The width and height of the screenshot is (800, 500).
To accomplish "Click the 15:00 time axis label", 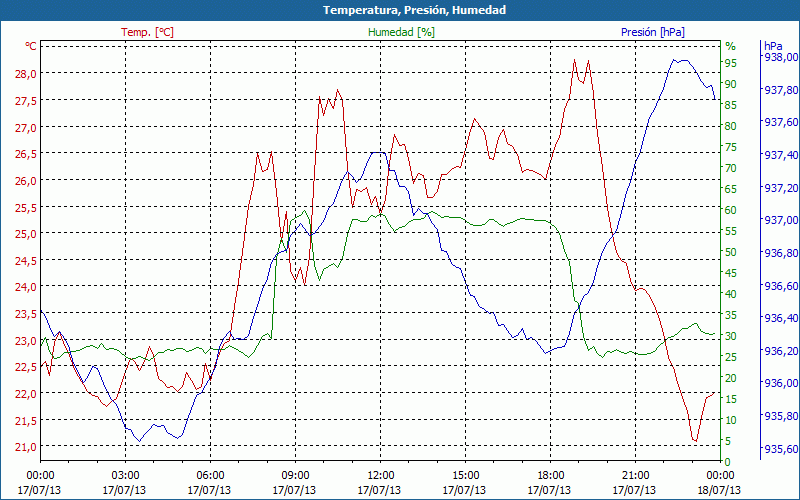I will [465, 476].
